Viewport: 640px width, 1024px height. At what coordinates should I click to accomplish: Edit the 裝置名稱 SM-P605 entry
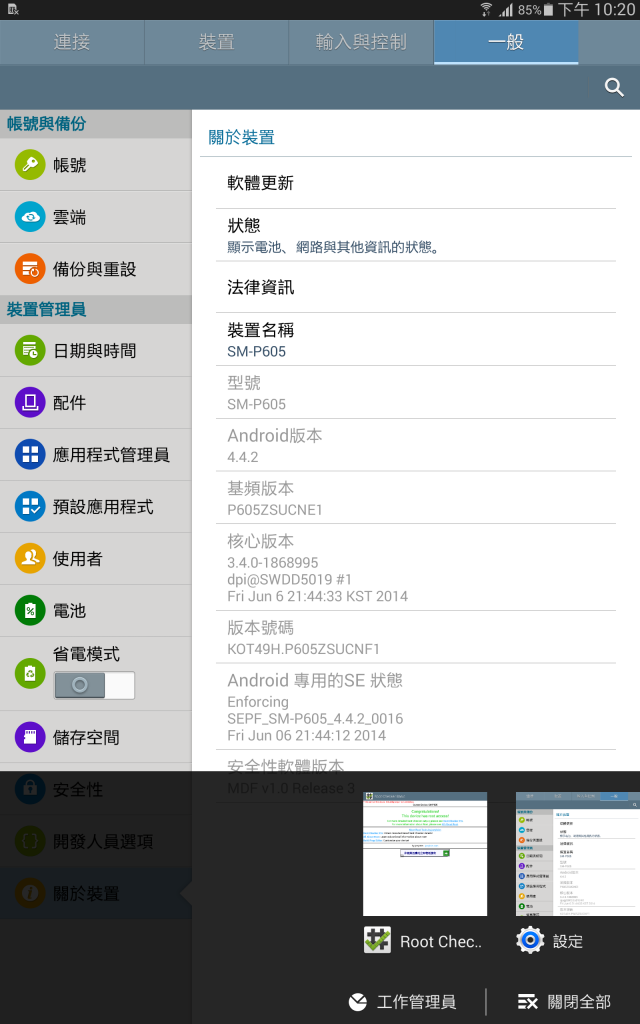tap(416, 340)
